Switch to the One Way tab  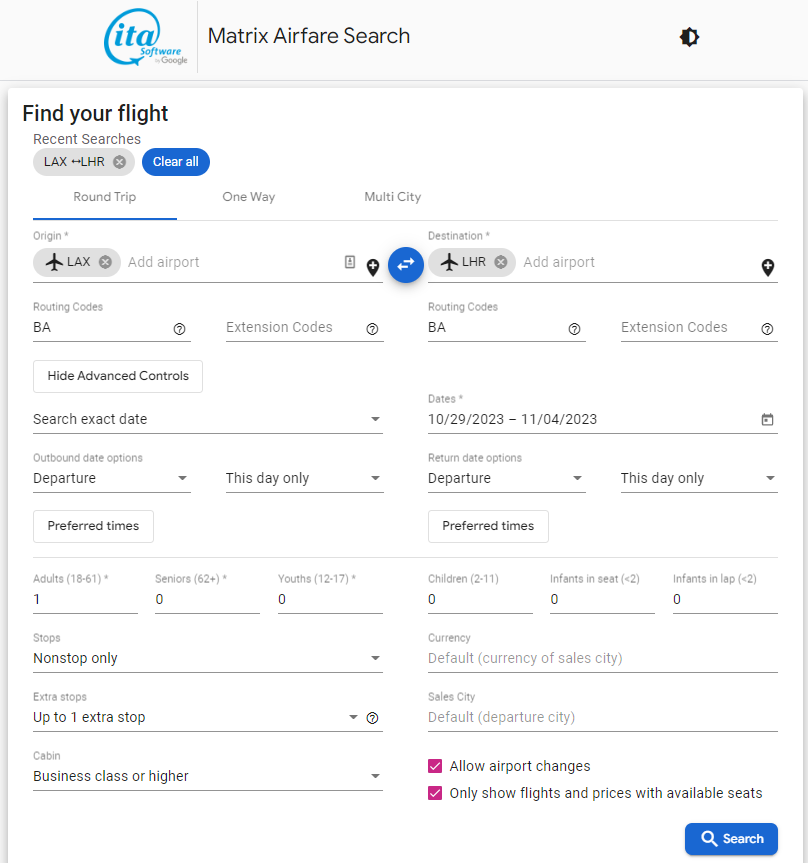pos(249,197)
